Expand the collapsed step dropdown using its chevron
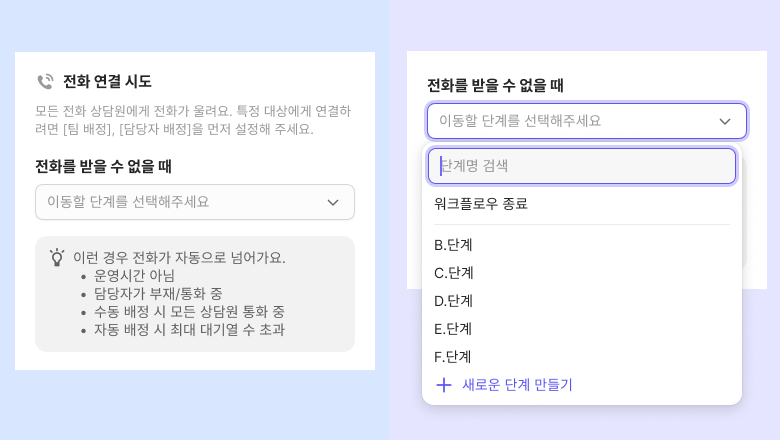The height and width of the screenshot is (440, 780). (333, 202)
